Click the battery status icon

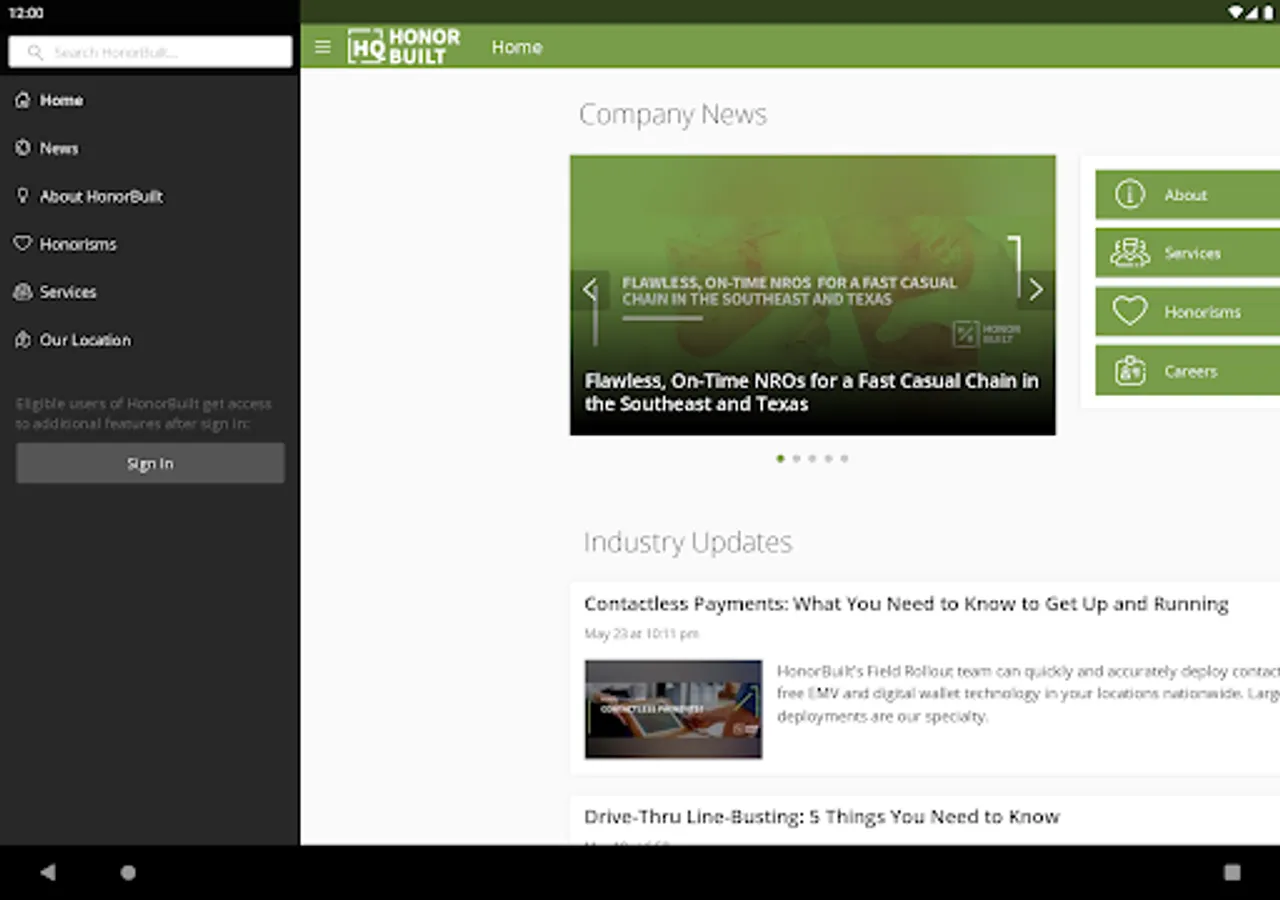[x=1266, y=12]
